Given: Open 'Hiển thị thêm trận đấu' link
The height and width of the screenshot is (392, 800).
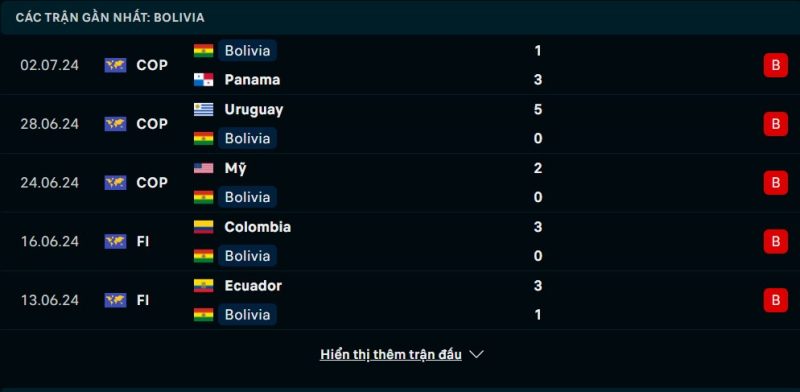Looking at the screenshot, I should (x=391, y=354).
